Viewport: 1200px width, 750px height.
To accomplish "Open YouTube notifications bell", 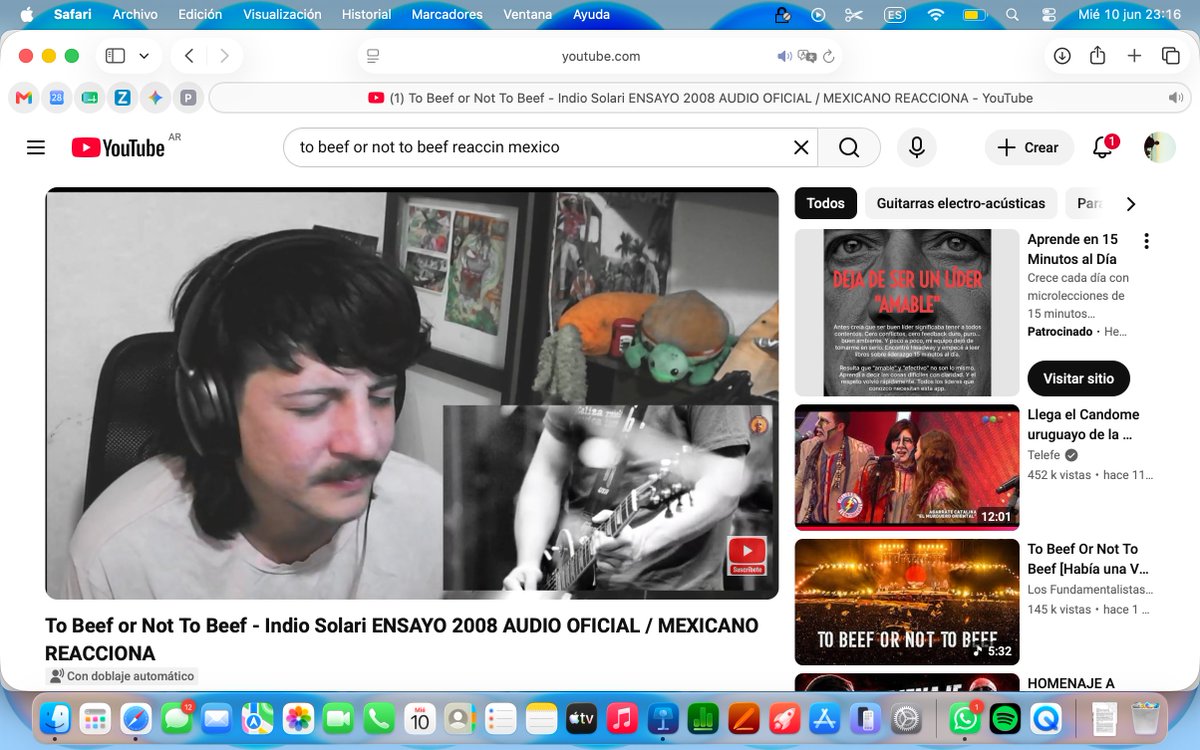I will tap(1103, 147).
